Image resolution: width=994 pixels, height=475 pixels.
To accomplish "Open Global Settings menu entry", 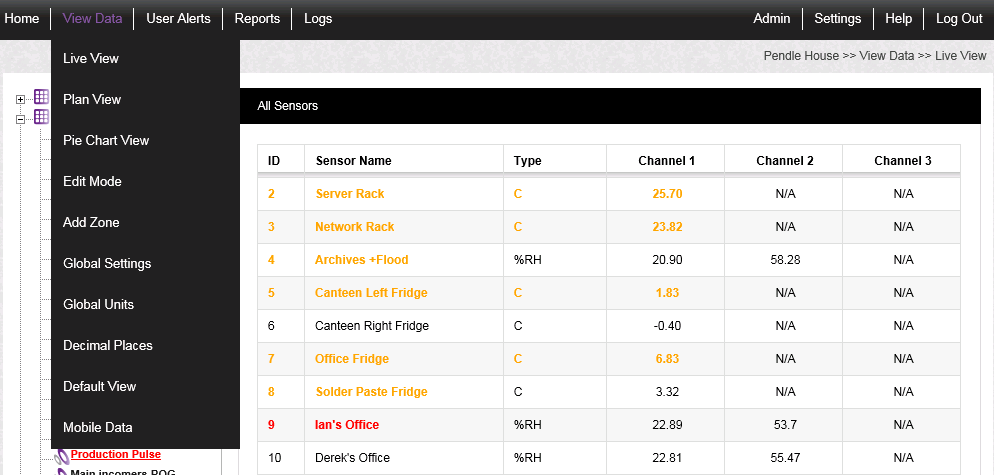I will 107,264.
